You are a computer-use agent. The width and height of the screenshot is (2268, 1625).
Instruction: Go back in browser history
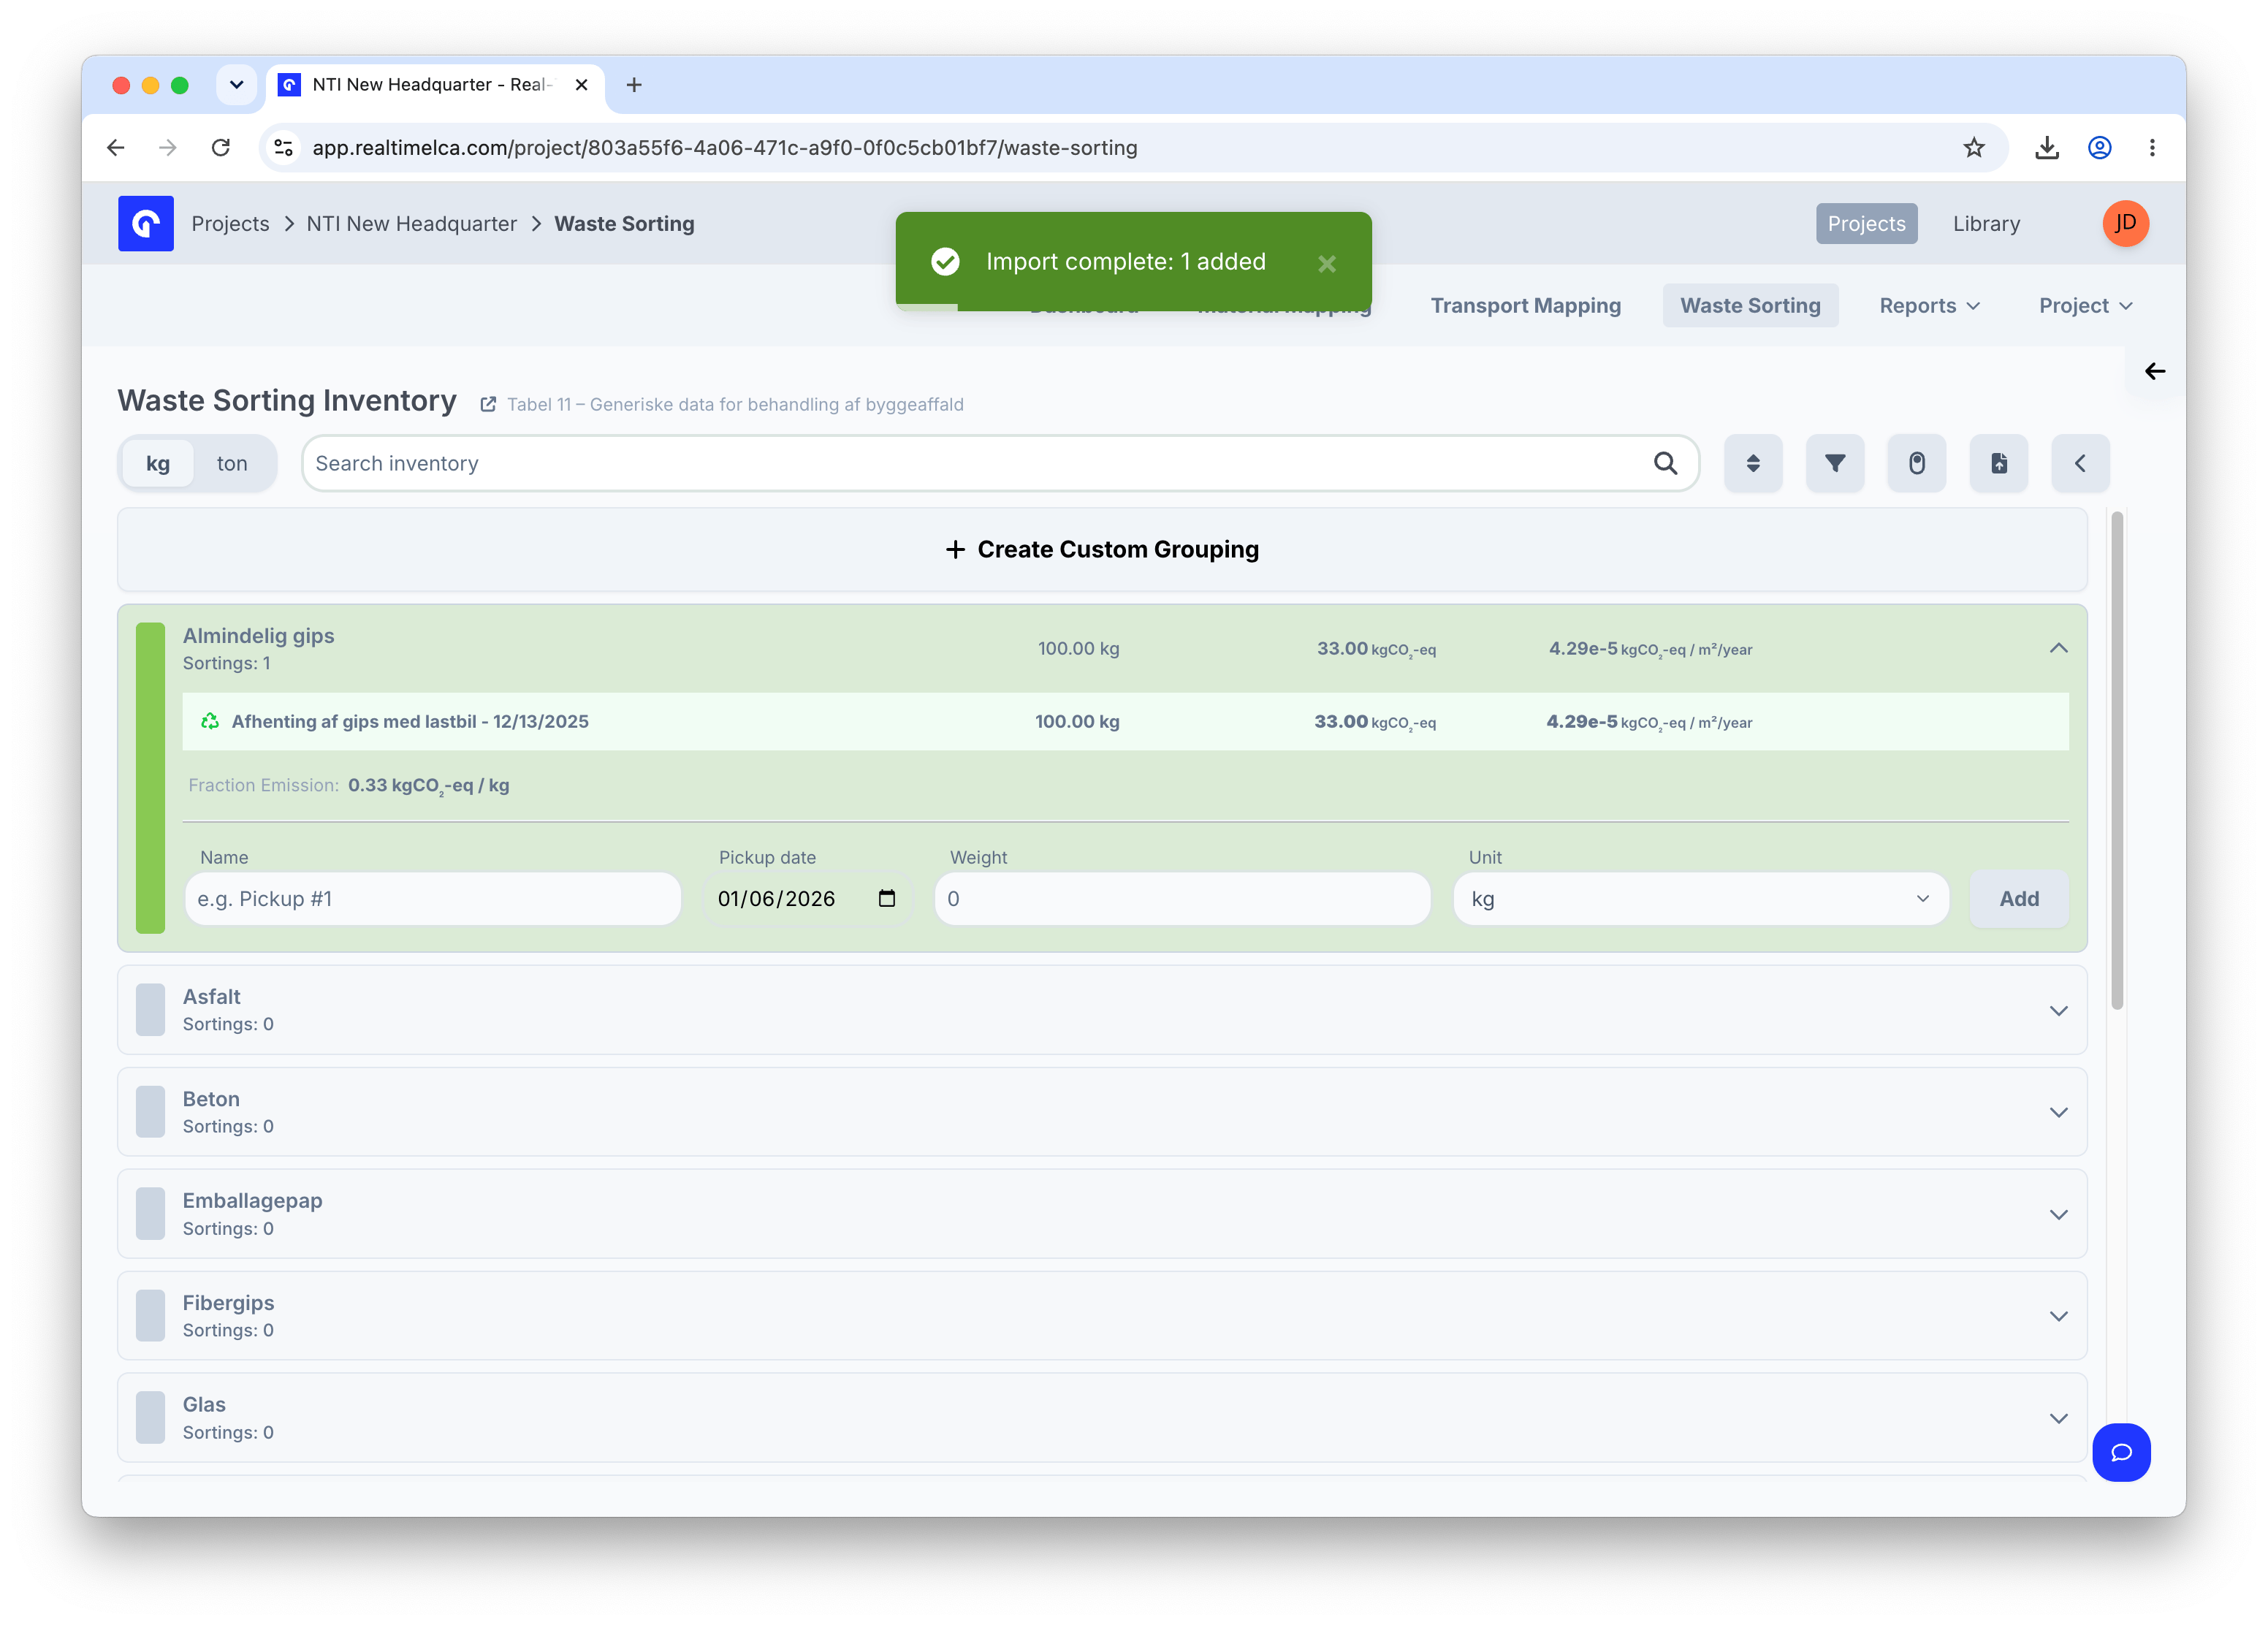(116, 148)
